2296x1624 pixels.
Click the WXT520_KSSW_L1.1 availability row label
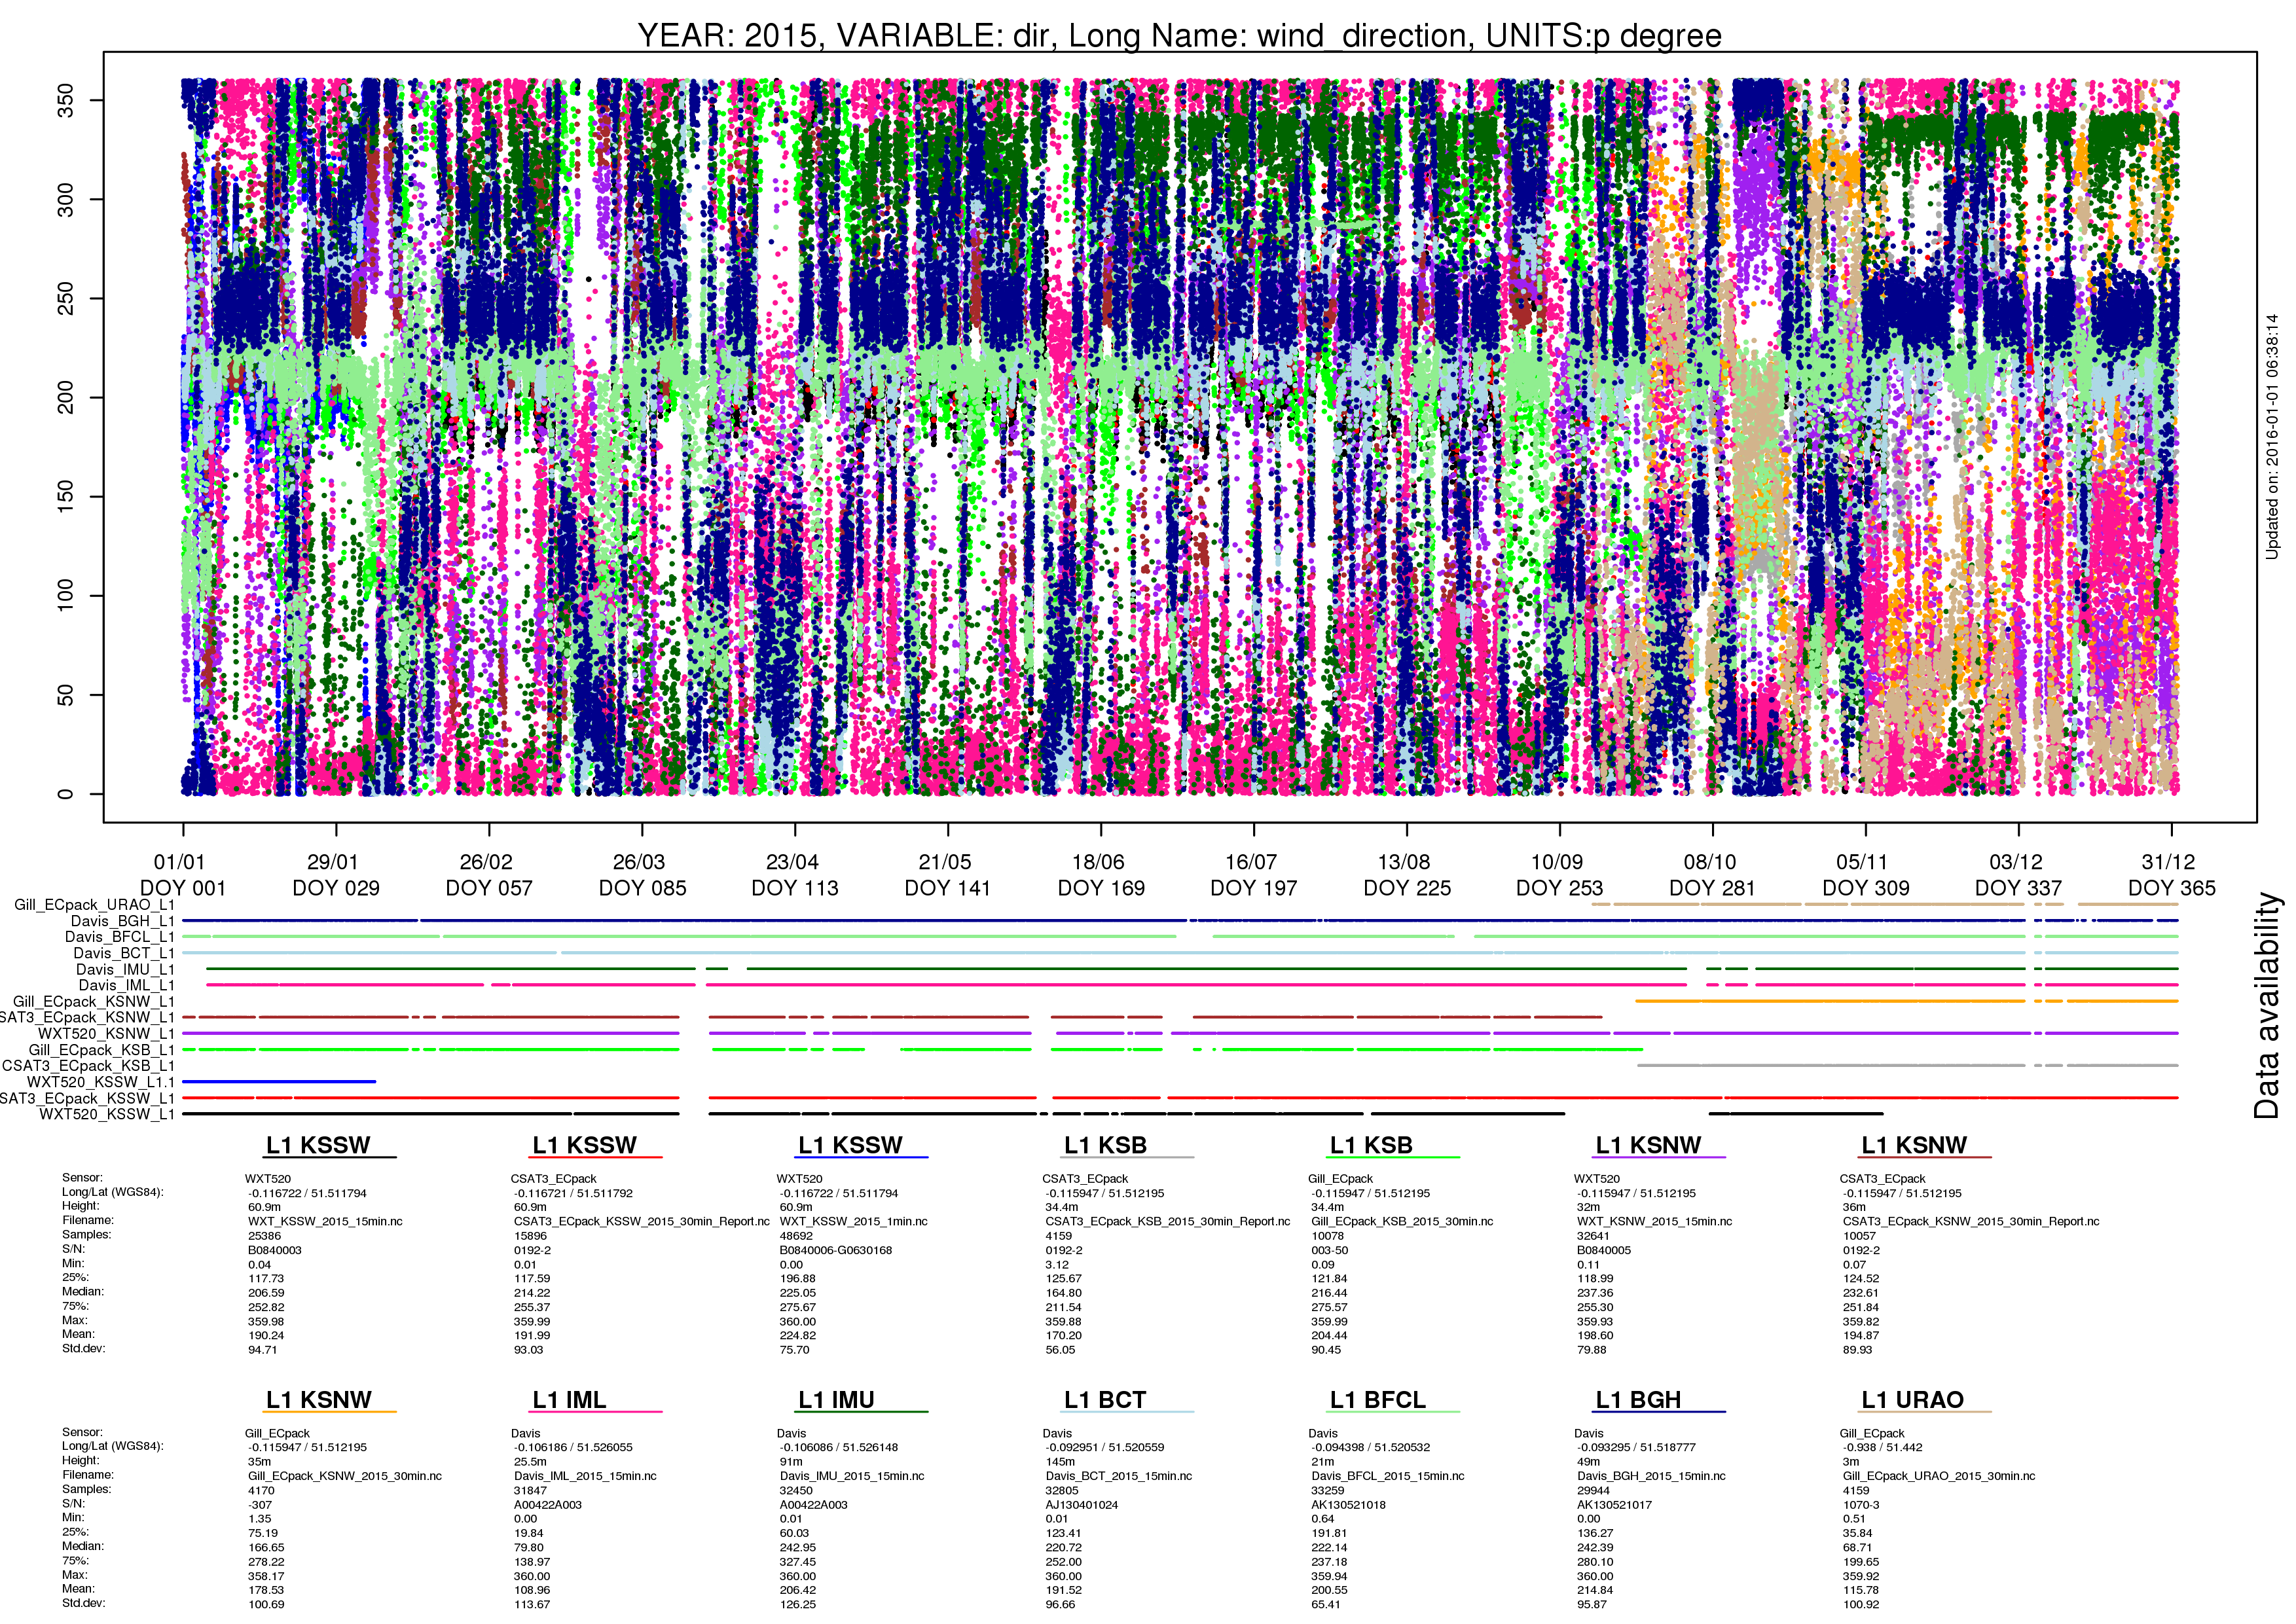(100, 1082)
